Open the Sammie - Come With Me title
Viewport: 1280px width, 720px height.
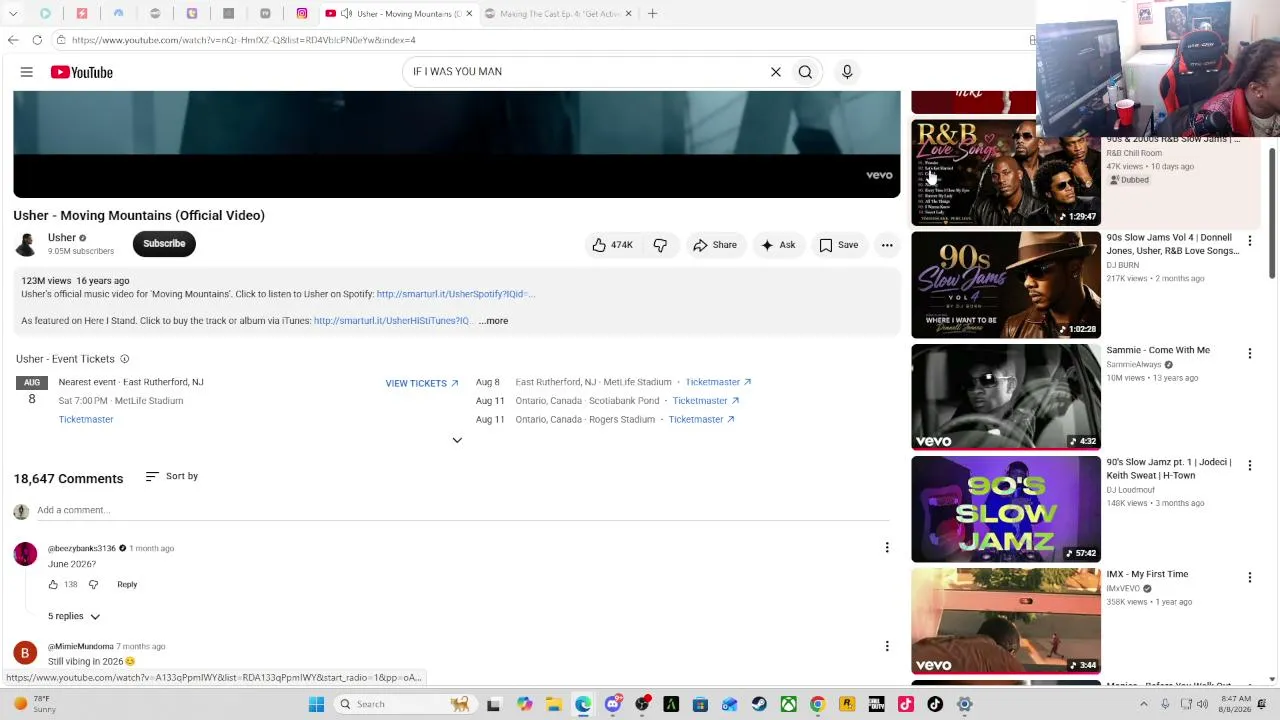pyautogui.click(x=1158, y=350)
